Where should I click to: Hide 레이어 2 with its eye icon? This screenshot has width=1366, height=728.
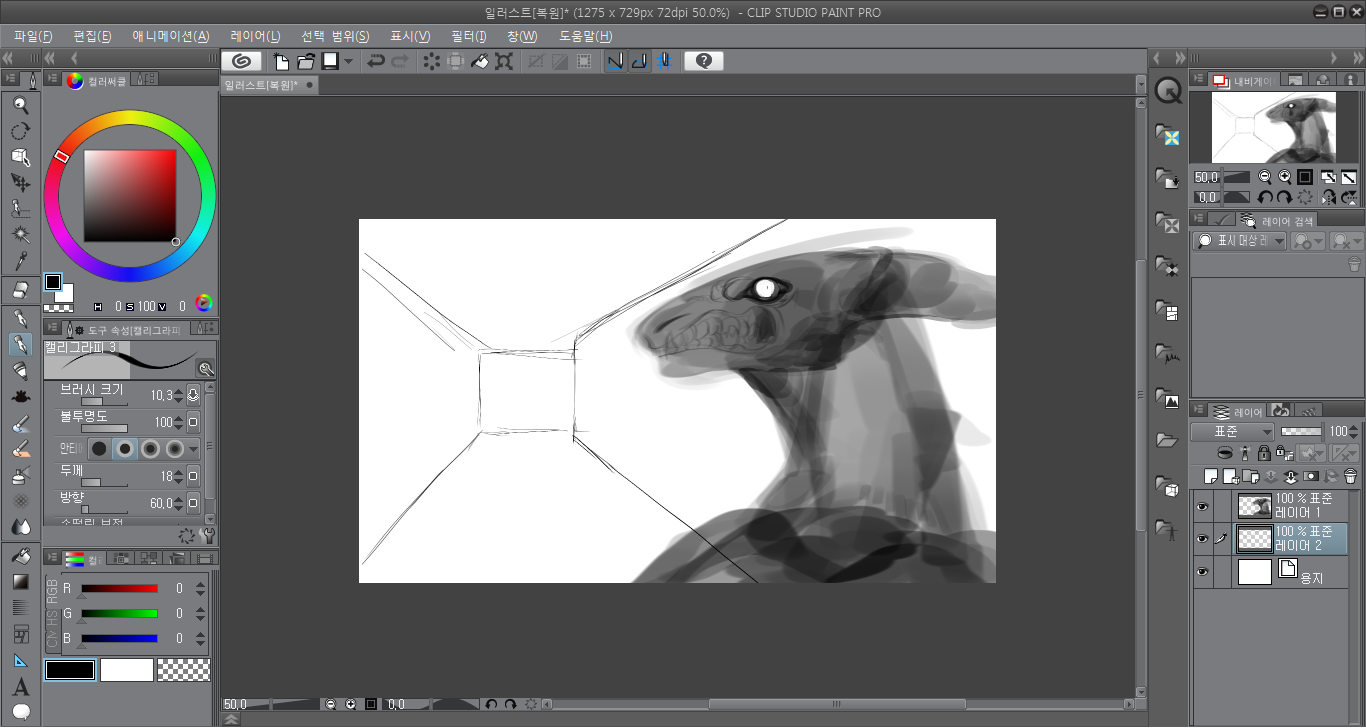[1203, 539]
